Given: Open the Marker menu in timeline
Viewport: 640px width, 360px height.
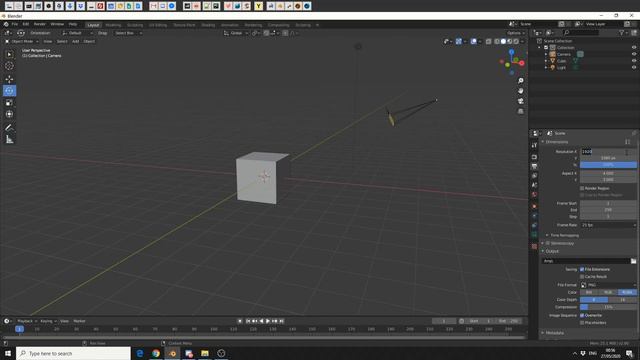Looking at the screenshot, I should coord(79,321).
